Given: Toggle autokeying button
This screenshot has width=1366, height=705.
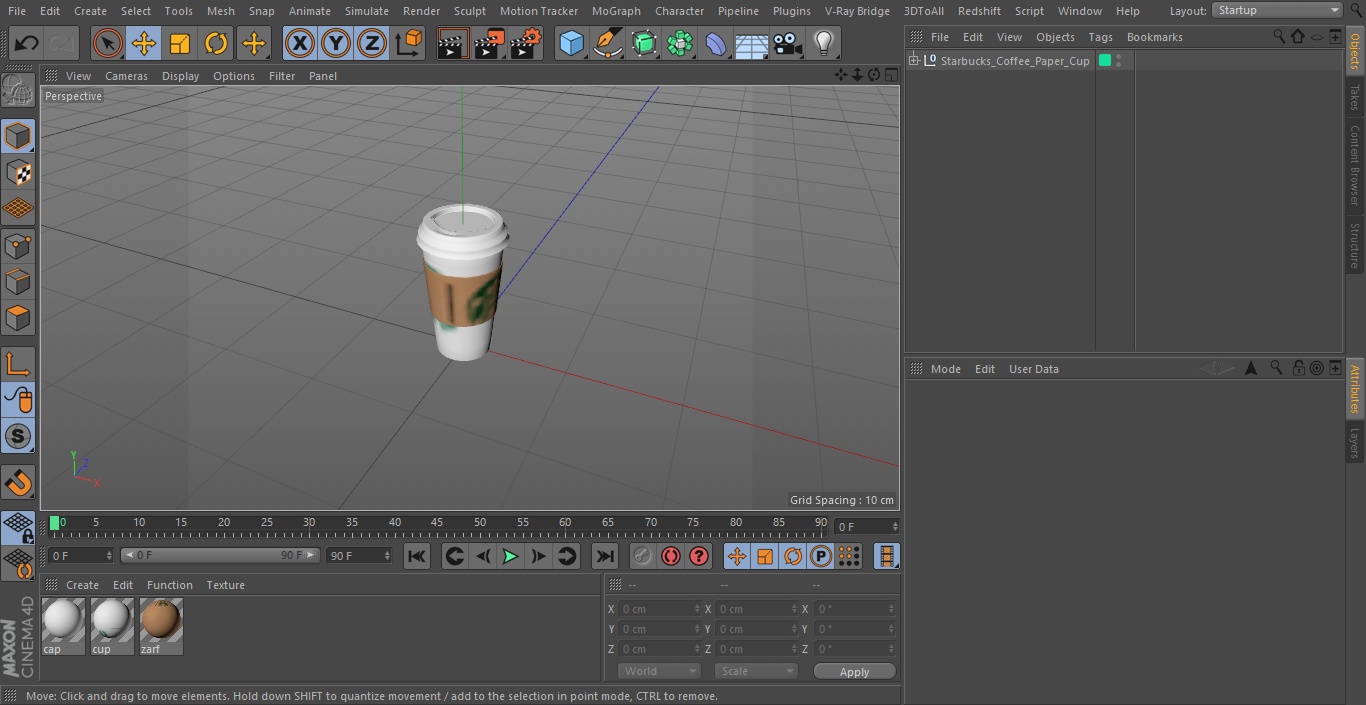Looking at the screenshot, I should point(671,556).
